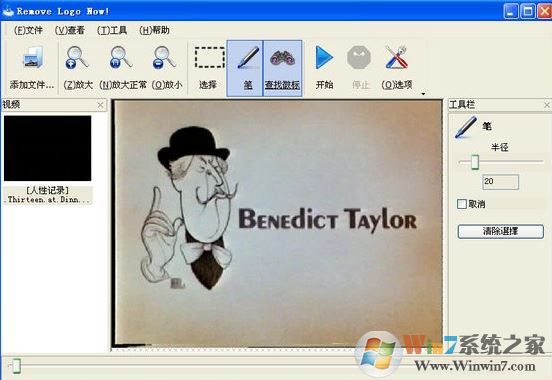Toggle the 取消 (Cancel) checkbox
552x380 pixels.
[x=462, y=204]
